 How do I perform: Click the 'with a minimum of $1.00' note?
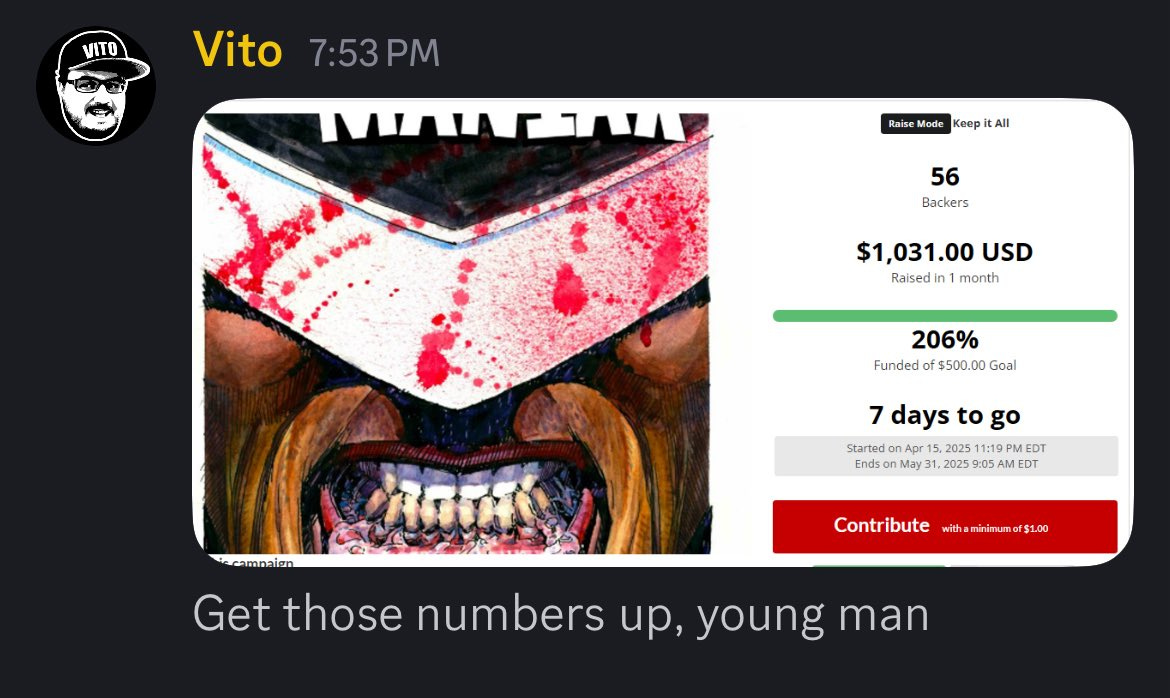pos(995,529)
